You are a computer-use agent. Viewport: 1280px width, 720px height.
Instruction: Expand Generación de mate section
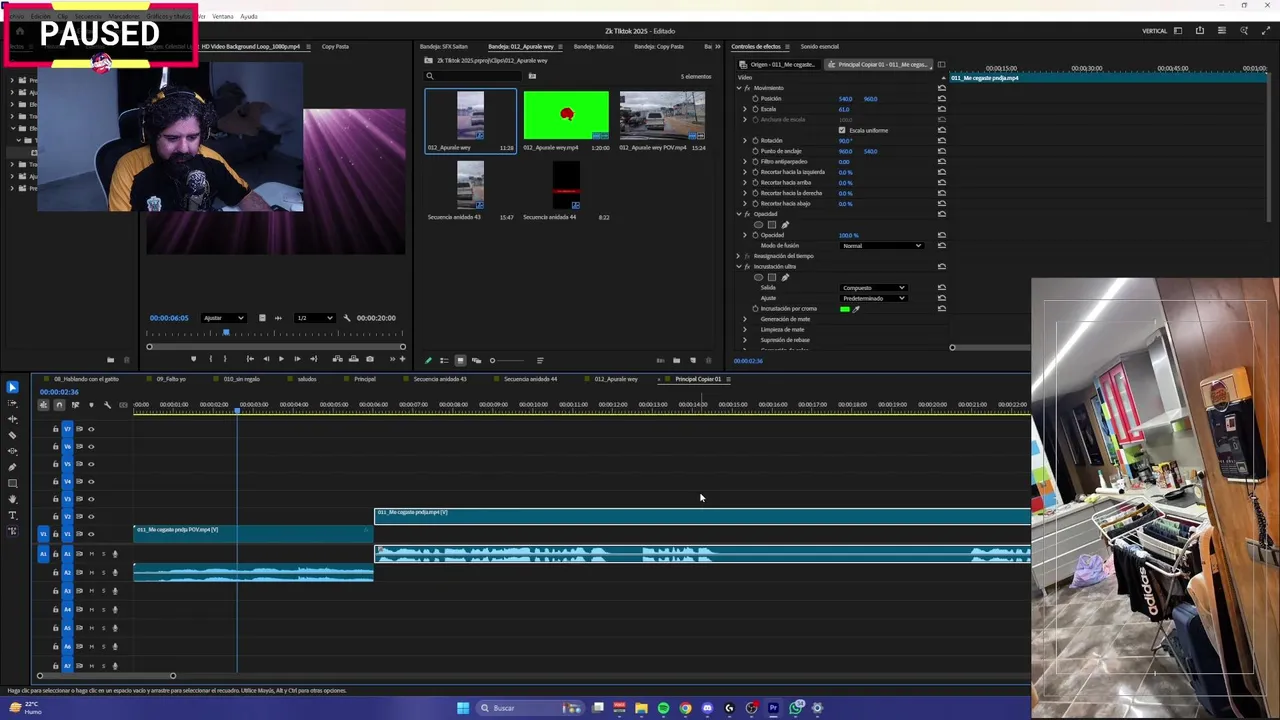[745, 319]
